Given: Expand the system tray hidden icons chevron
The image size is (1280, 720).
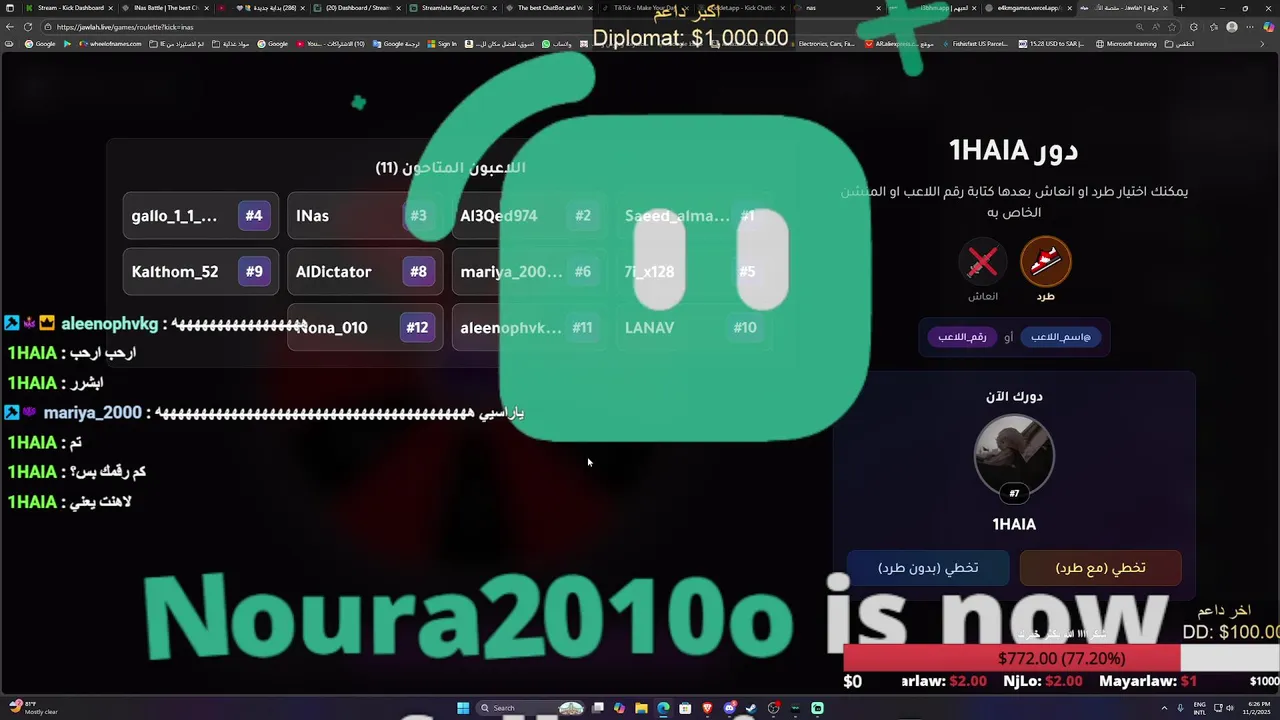Looking at the screenshot, I should coord(1165,708).
